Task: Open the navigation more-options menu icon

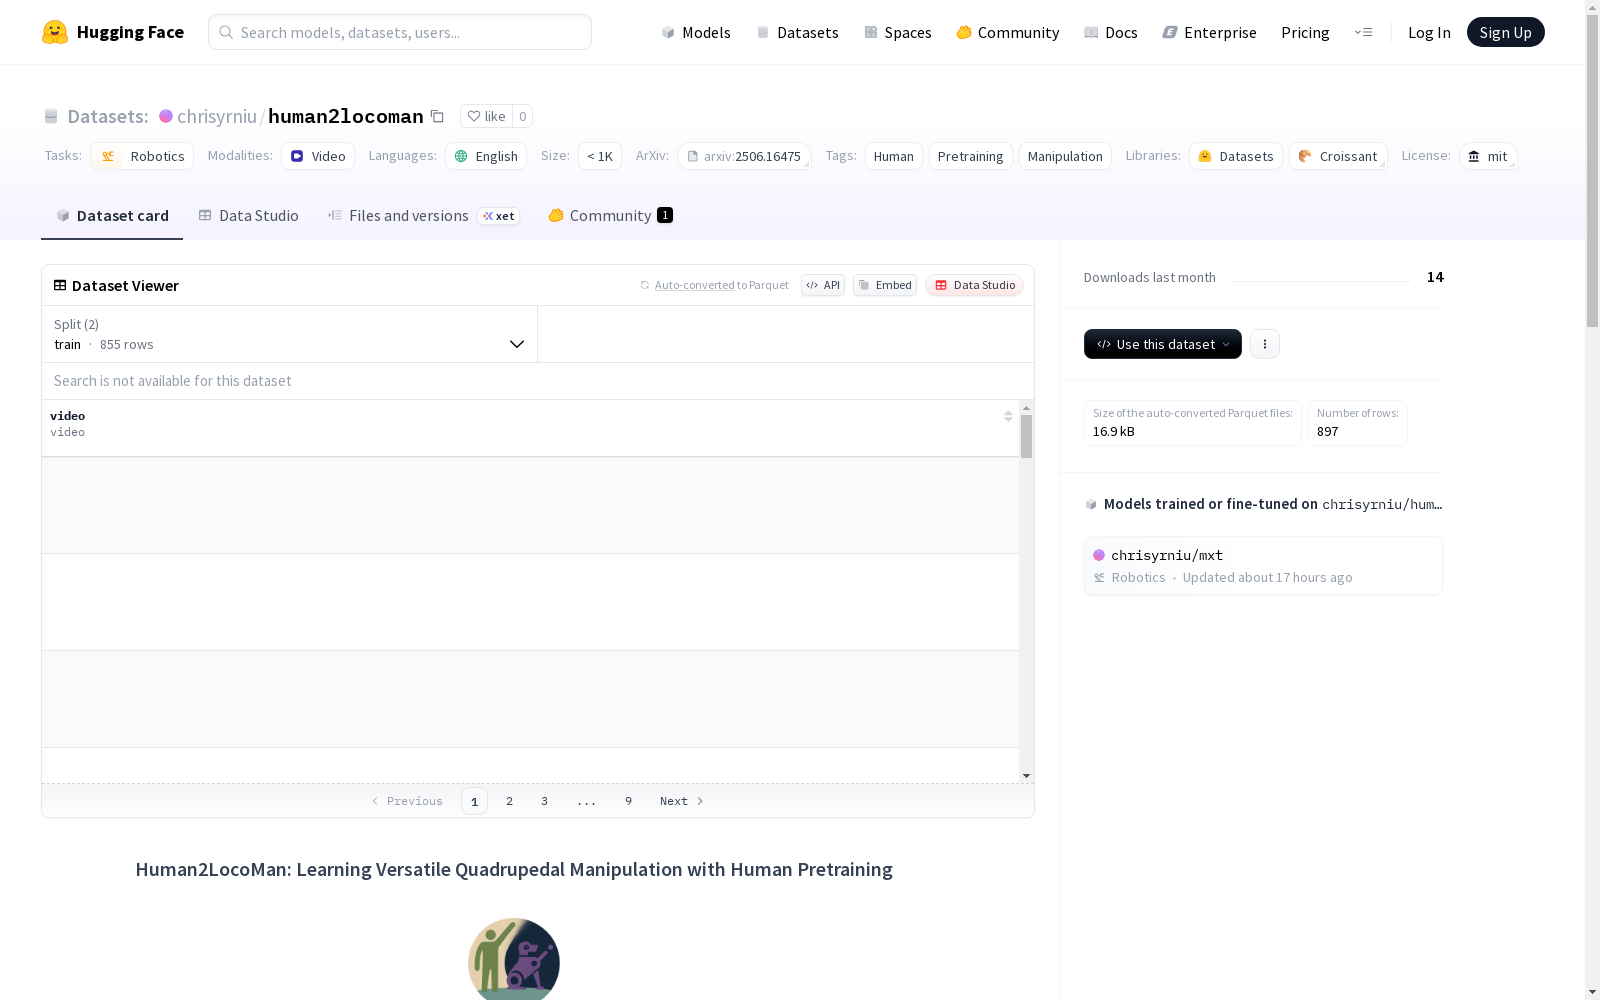Action: (1363, 32)
